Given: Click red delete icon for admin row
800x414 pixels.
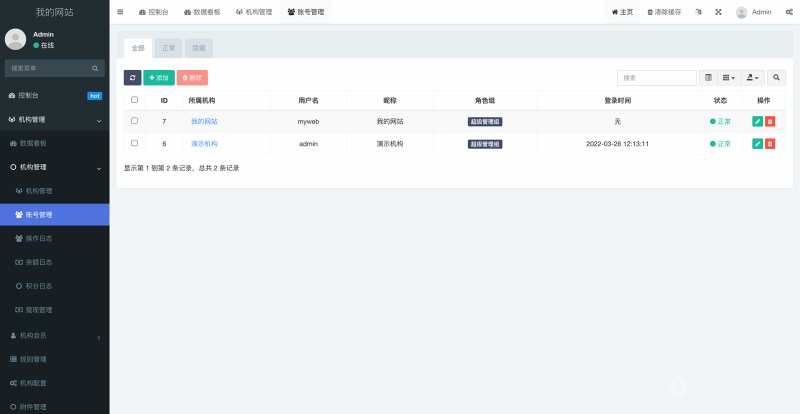Looking at the screenshot, I should click(x=770, y=144).
